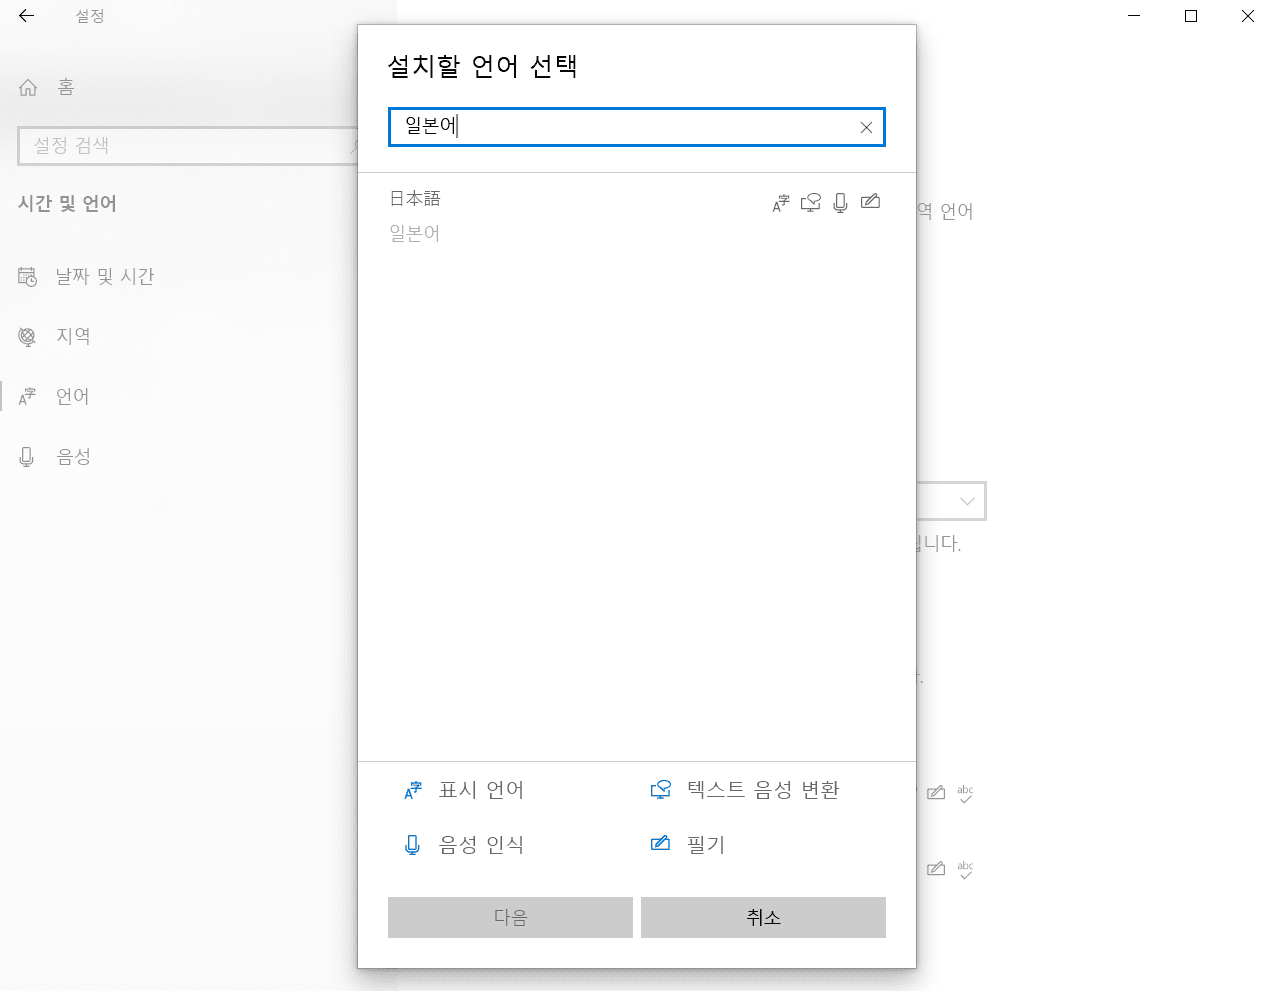Open the Region (지역) settings page
The height and width of the screenshot is (991, 1275).
(x=73, y=336)
